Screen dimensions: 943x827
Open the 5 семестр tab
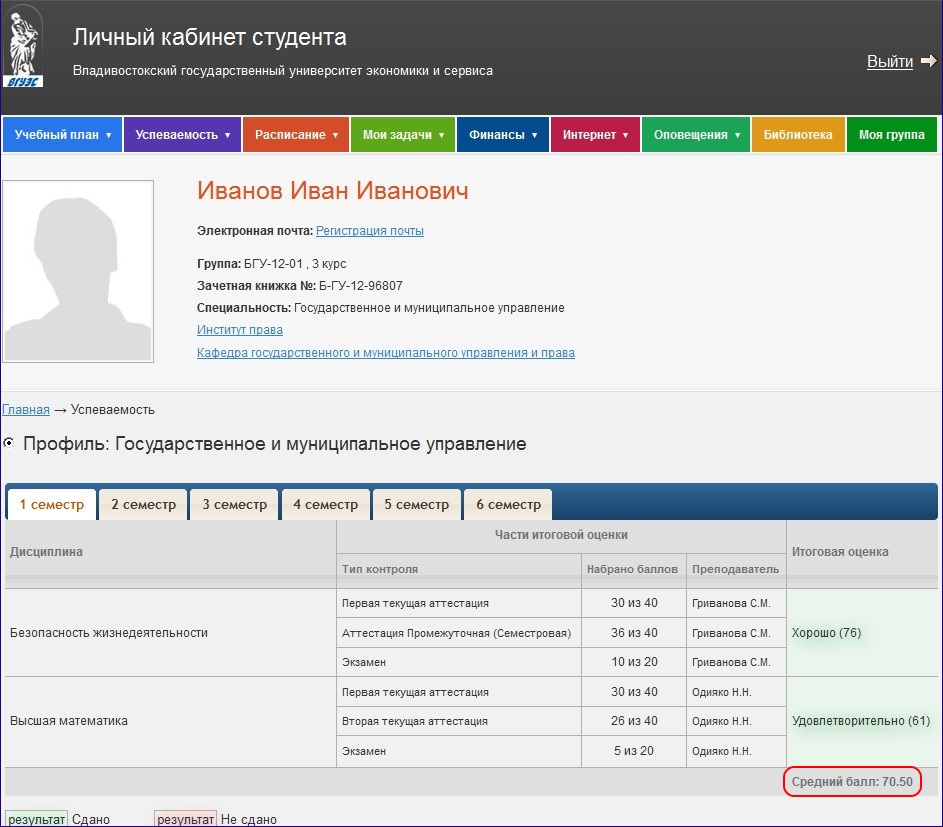tap(416, 504)
